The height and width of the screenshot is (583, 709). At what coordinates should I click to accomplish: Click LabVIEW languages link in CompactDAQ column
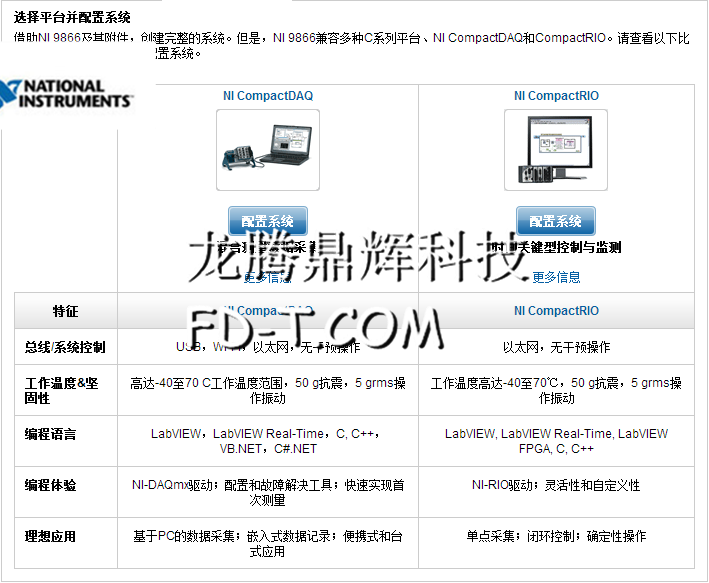pyautogui.click(x=267, y=441)
